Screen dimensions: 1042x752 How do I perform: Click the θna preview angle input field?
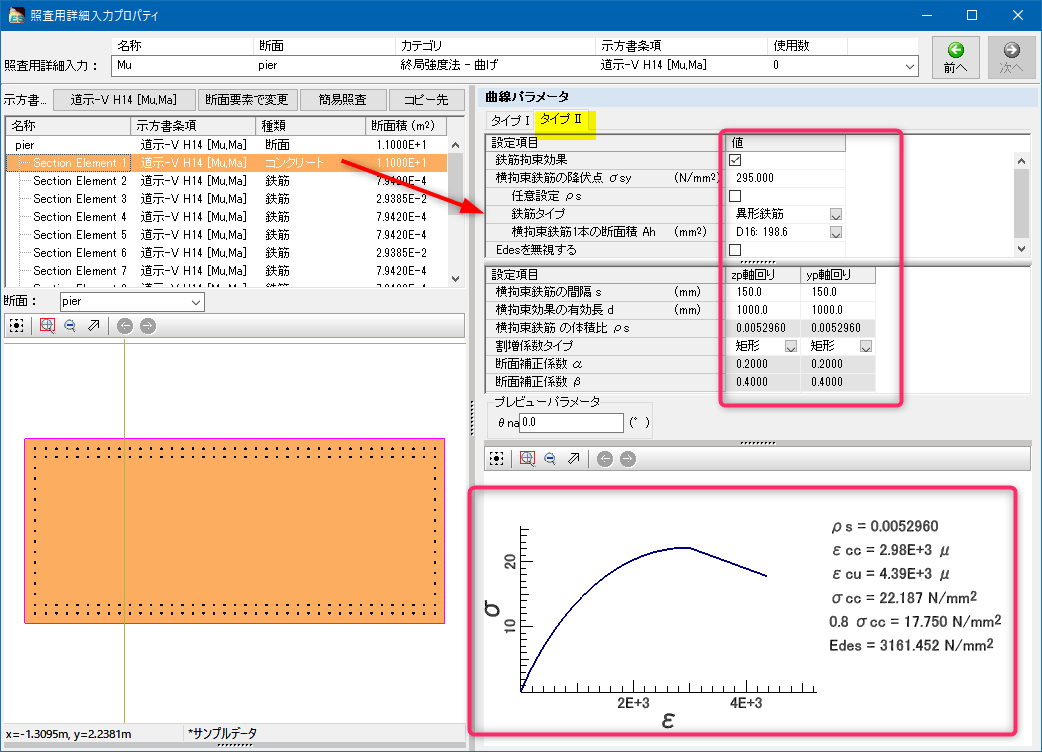(x=571, y=423)
